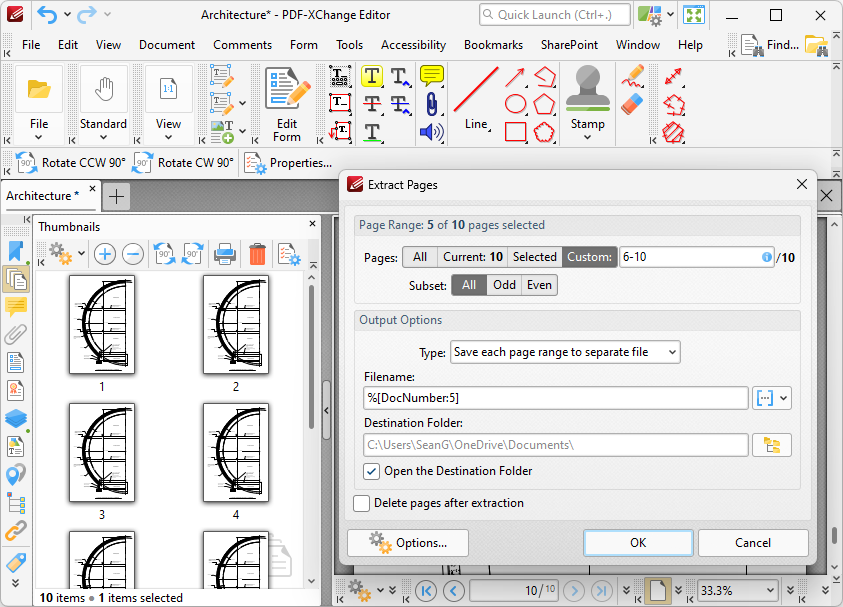This screenshot has width=843, height=607.
Task: Select the Sticky Note comment tool
Action: [432, 76]
